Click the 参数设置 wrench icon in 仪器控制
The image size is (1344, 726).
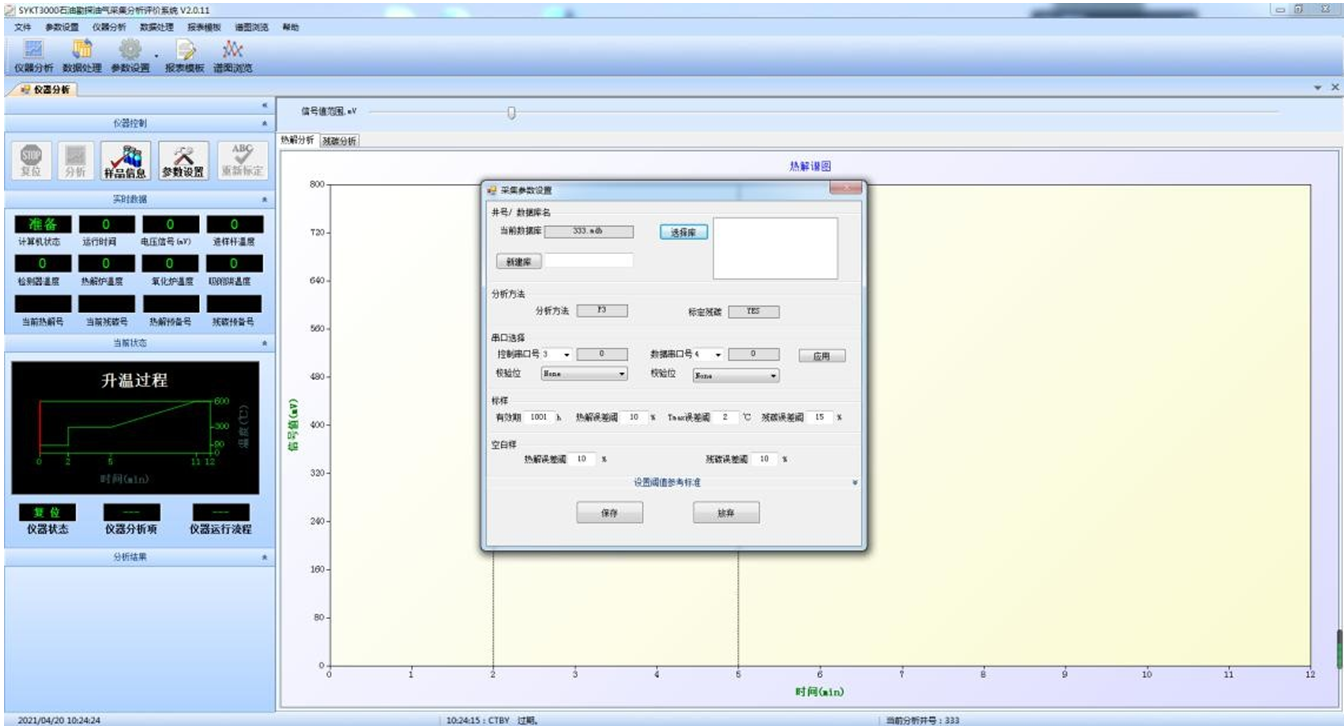pos(183,159)
